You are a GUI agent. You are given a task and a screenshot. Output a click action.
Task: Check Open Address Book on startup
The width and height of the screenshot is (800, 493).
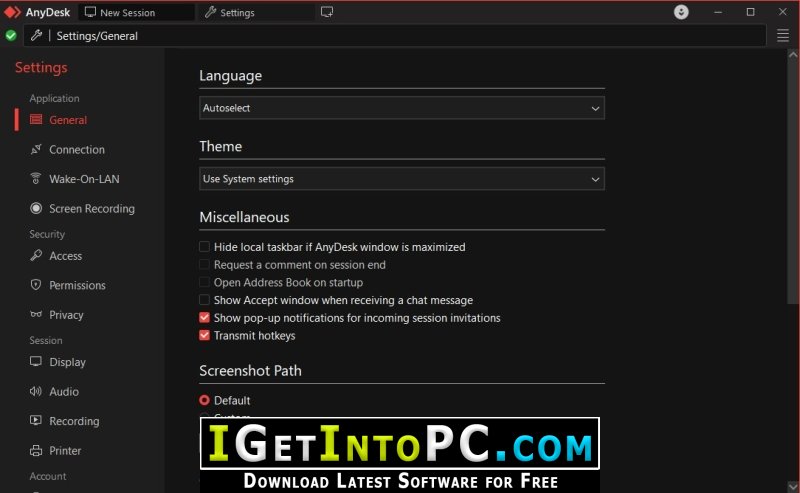tap(204, 282)
